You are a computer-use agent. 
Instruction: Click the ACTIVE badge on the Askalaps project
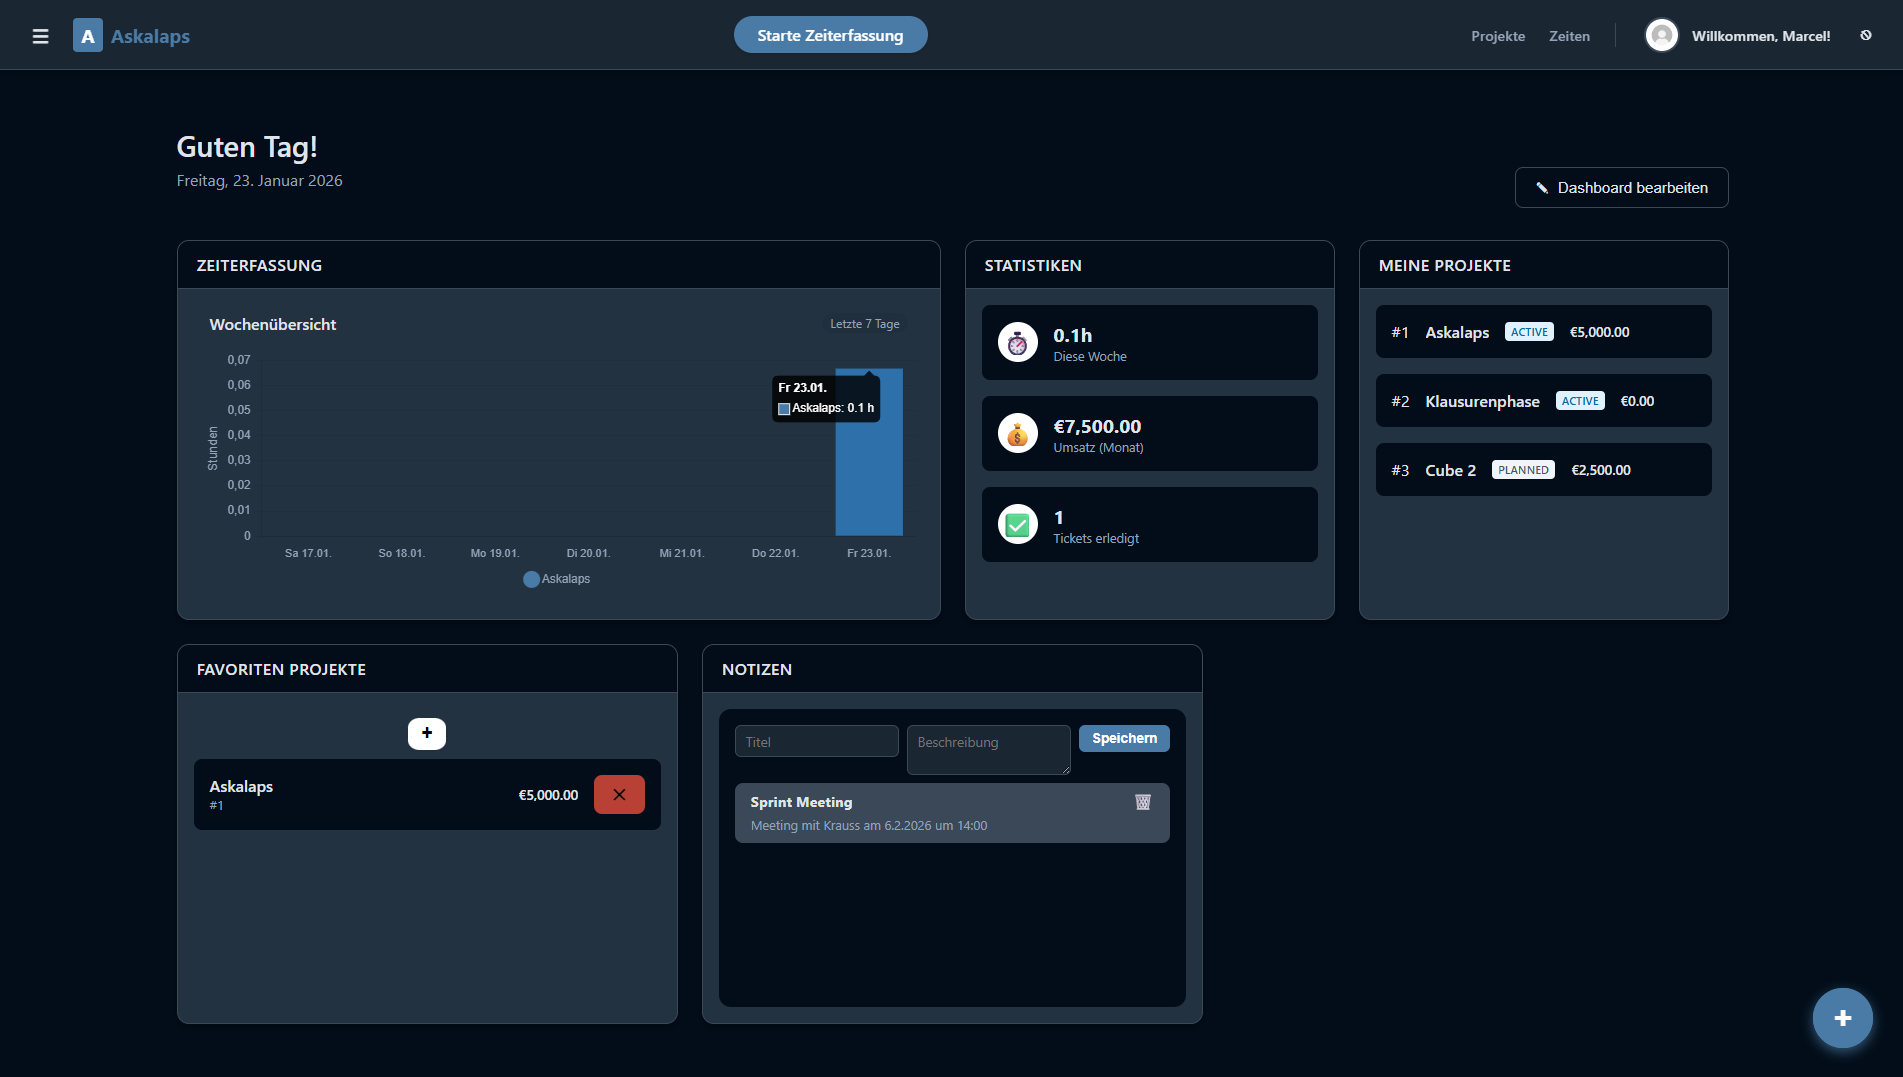click(x=1529, y=331)
